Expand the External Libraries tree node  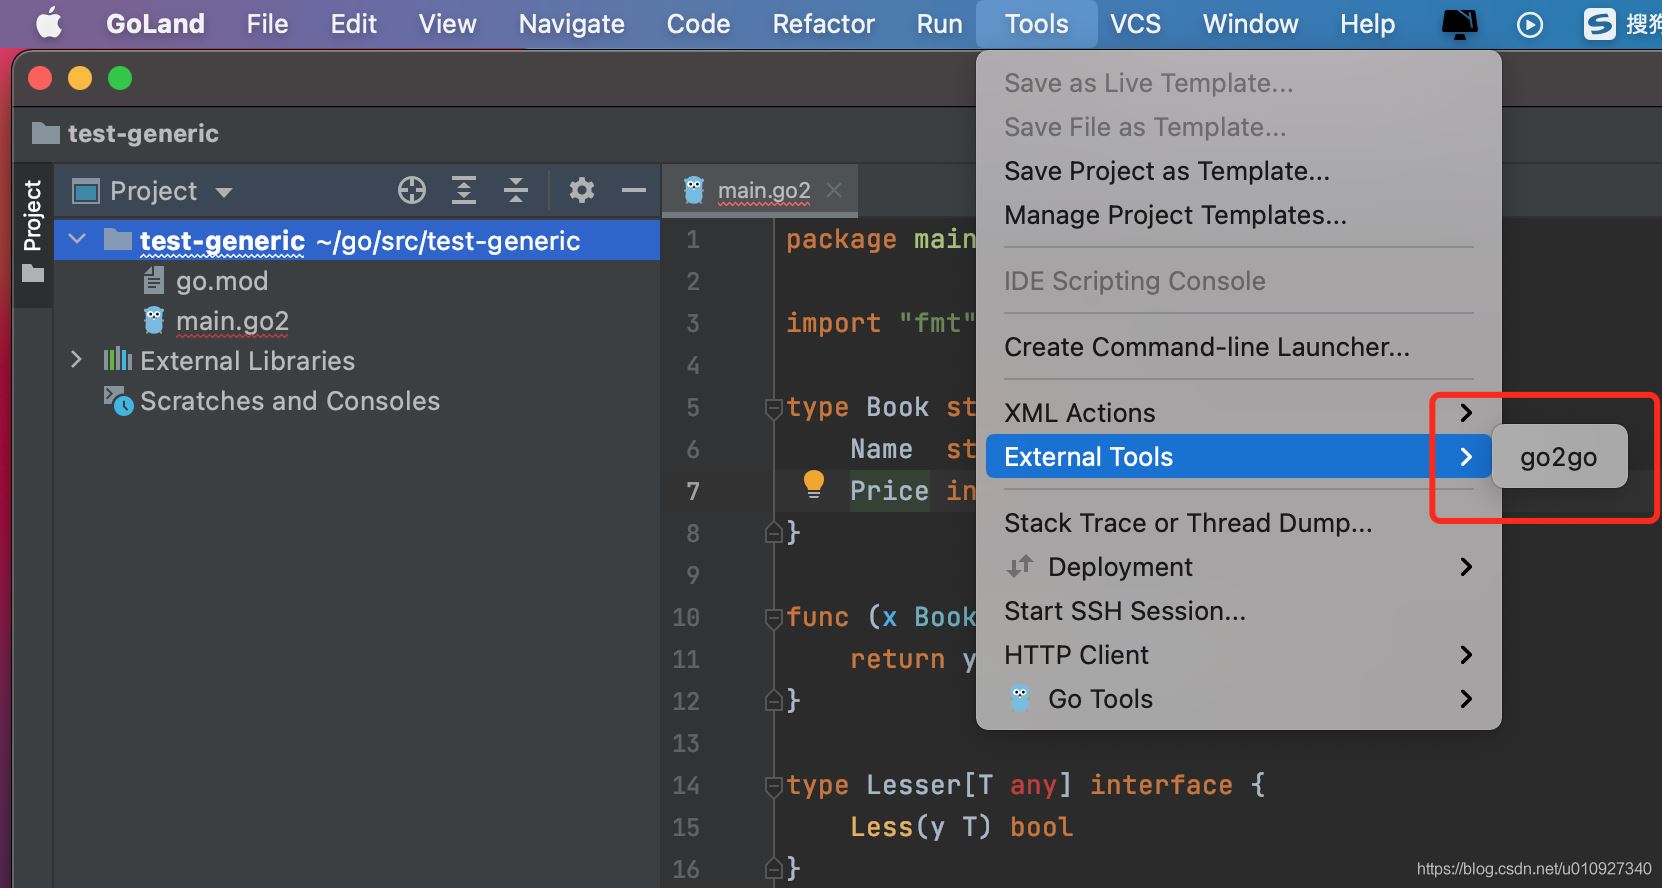pos(77,360)
